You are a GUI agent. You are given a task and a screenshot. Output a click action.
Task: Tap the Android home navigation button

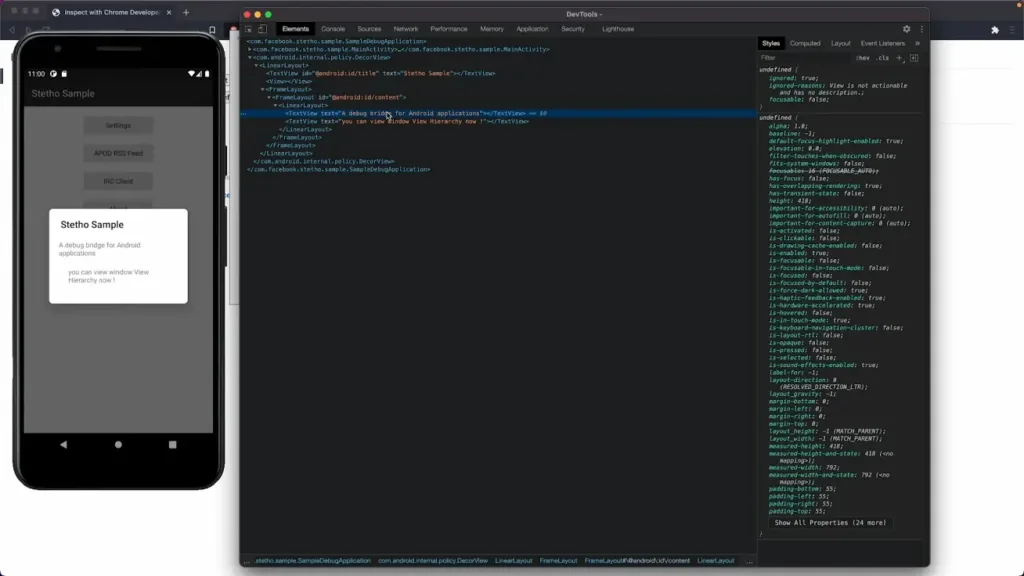coord(118,444)
